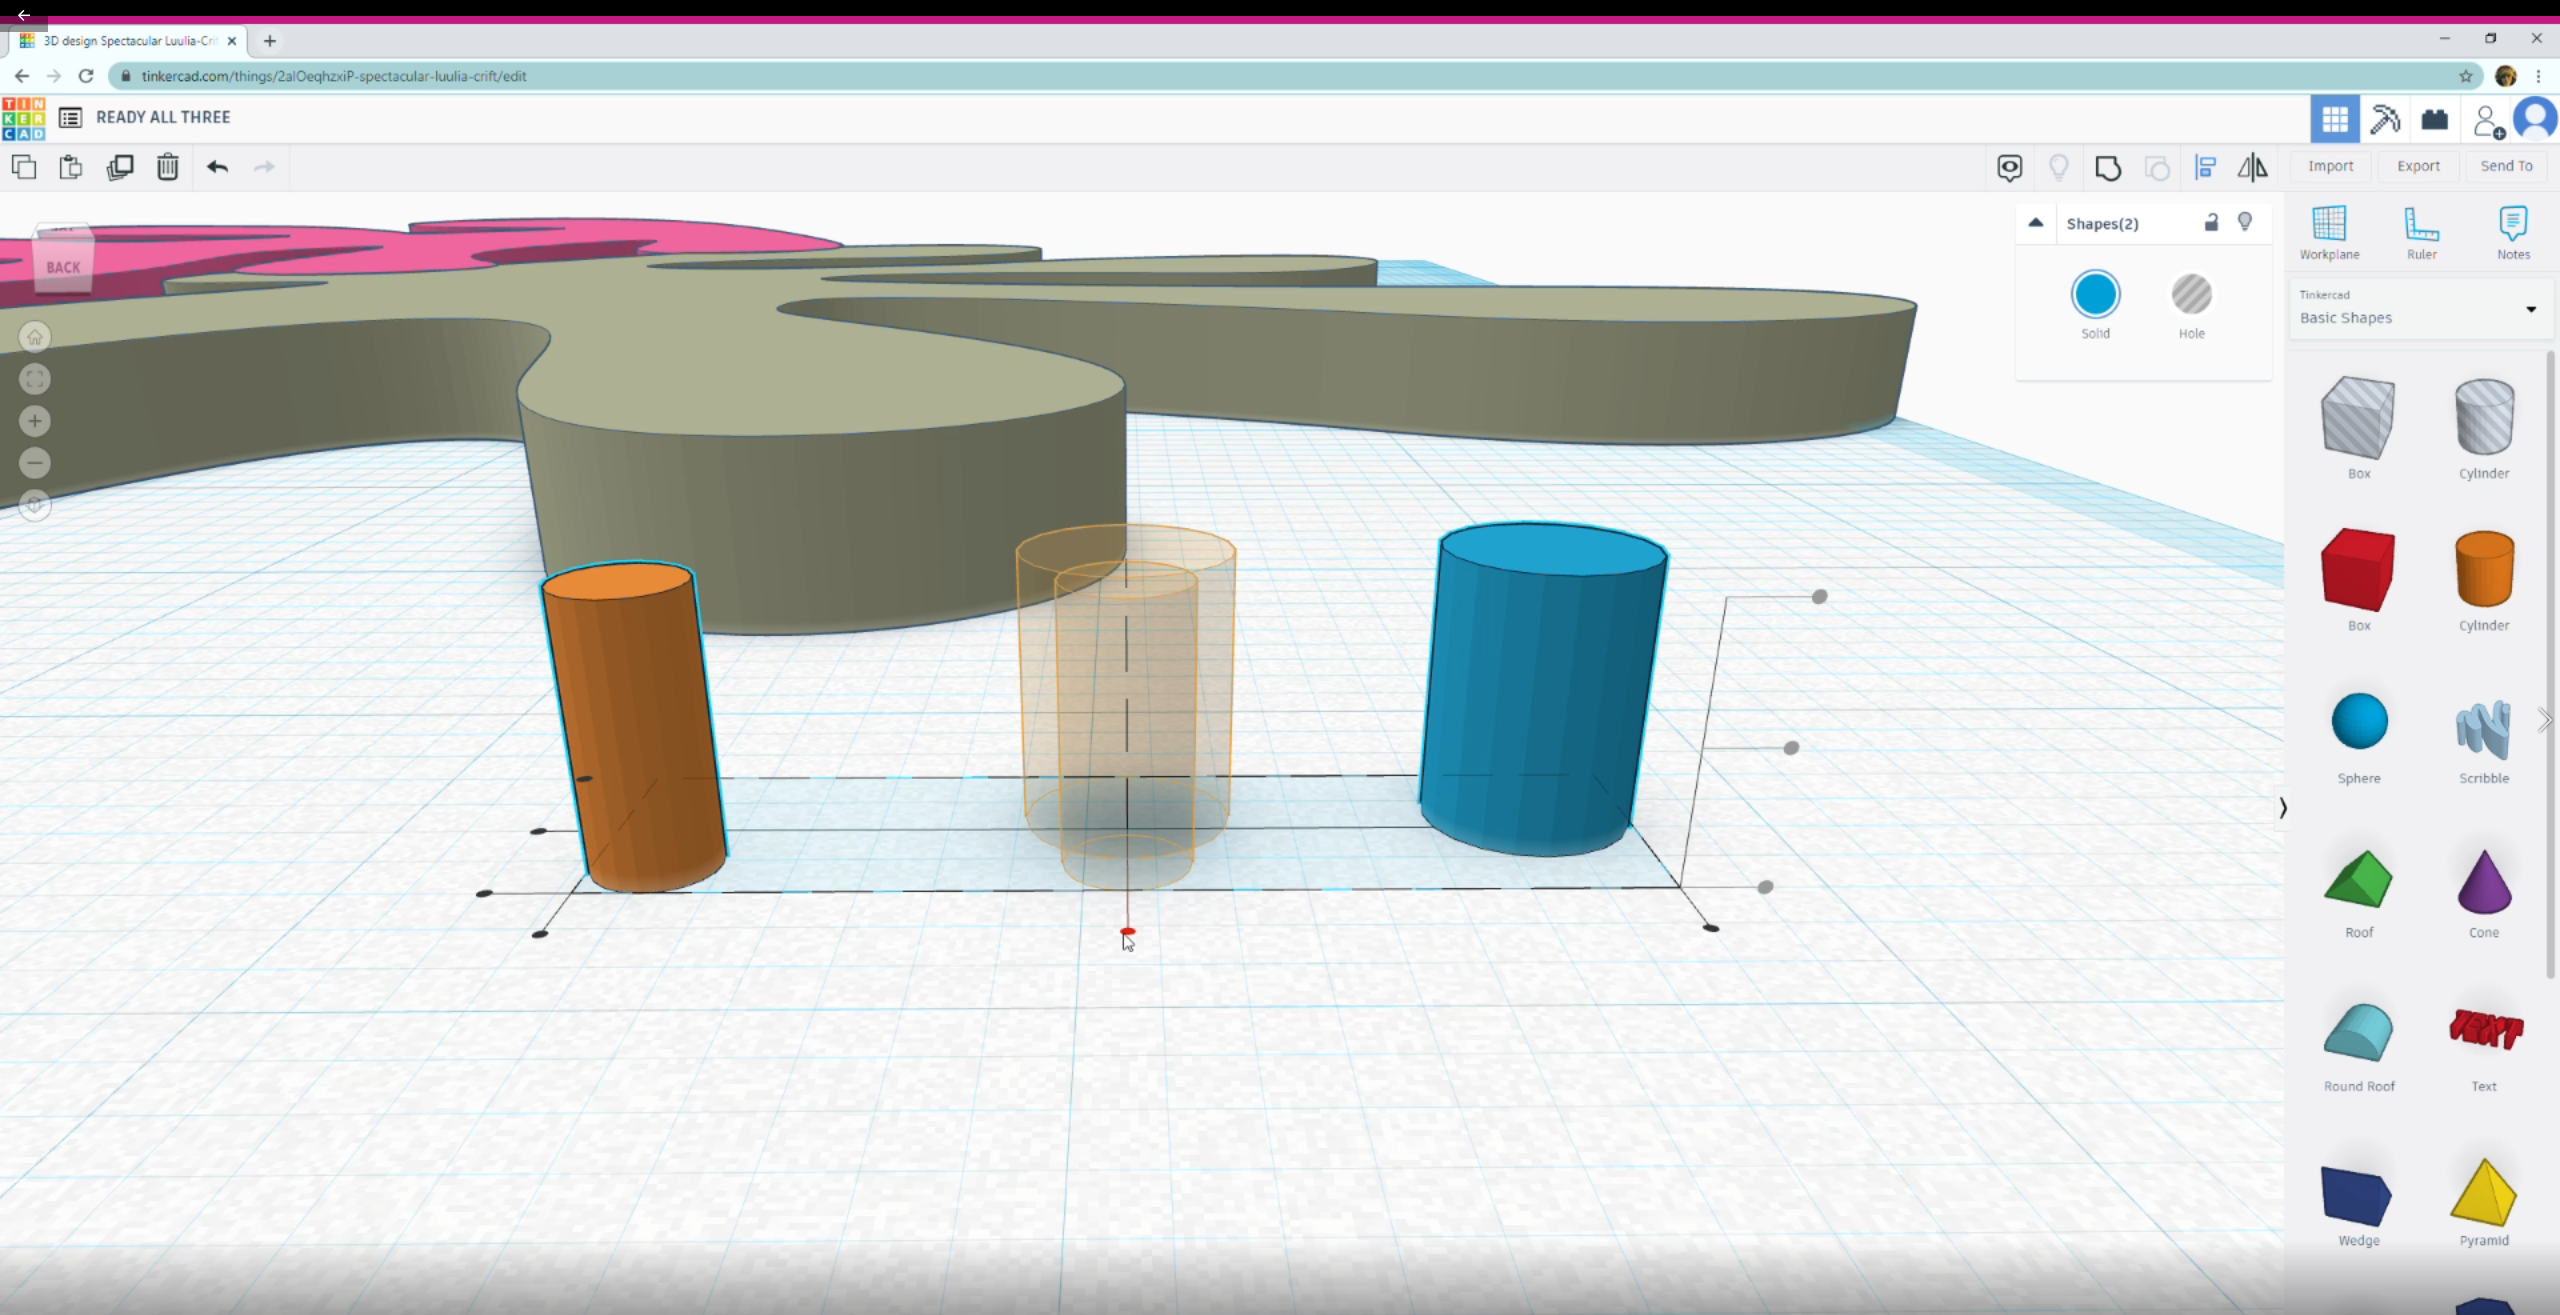This screenshot has height=1315, width=2560.
Task: Click the Import button
Action: 2330,166
